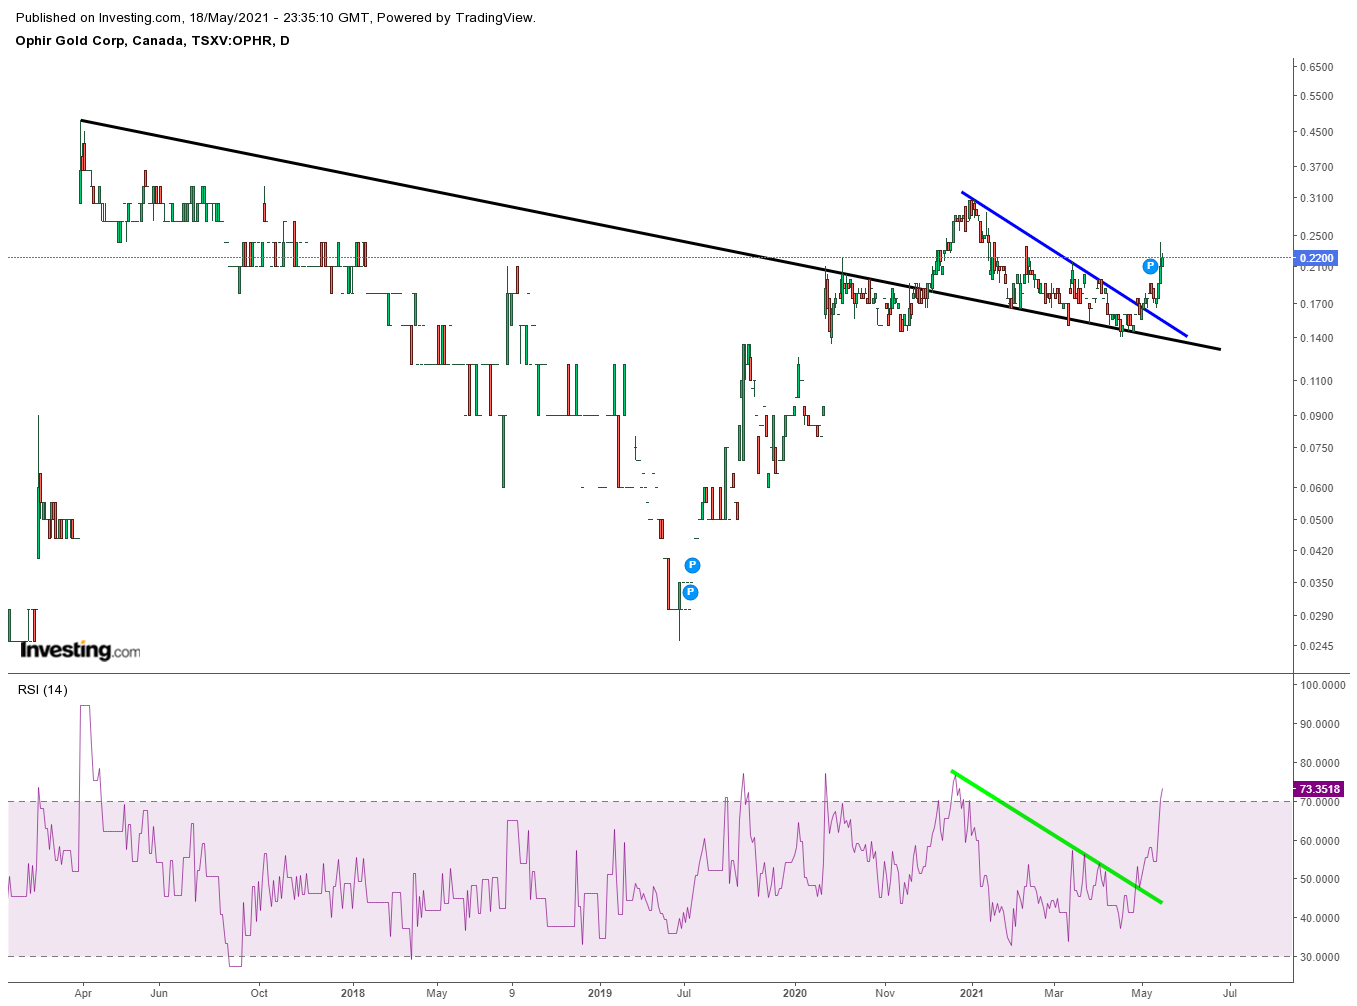
Task: Click the 2020 year label on the time axis
Action: (x=795, y=993)
